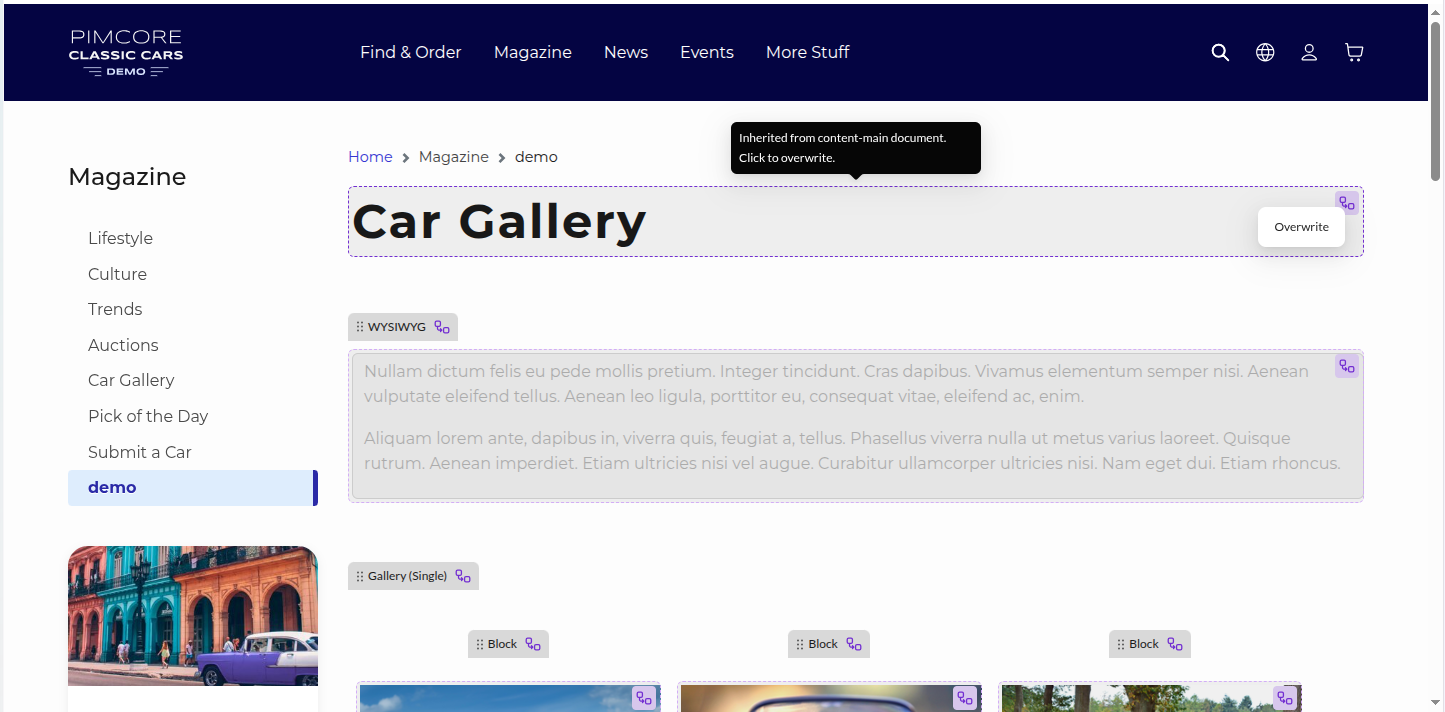The image size is (1445, 712).
Task: Open Events in top navigation
Action: [707, 52]
